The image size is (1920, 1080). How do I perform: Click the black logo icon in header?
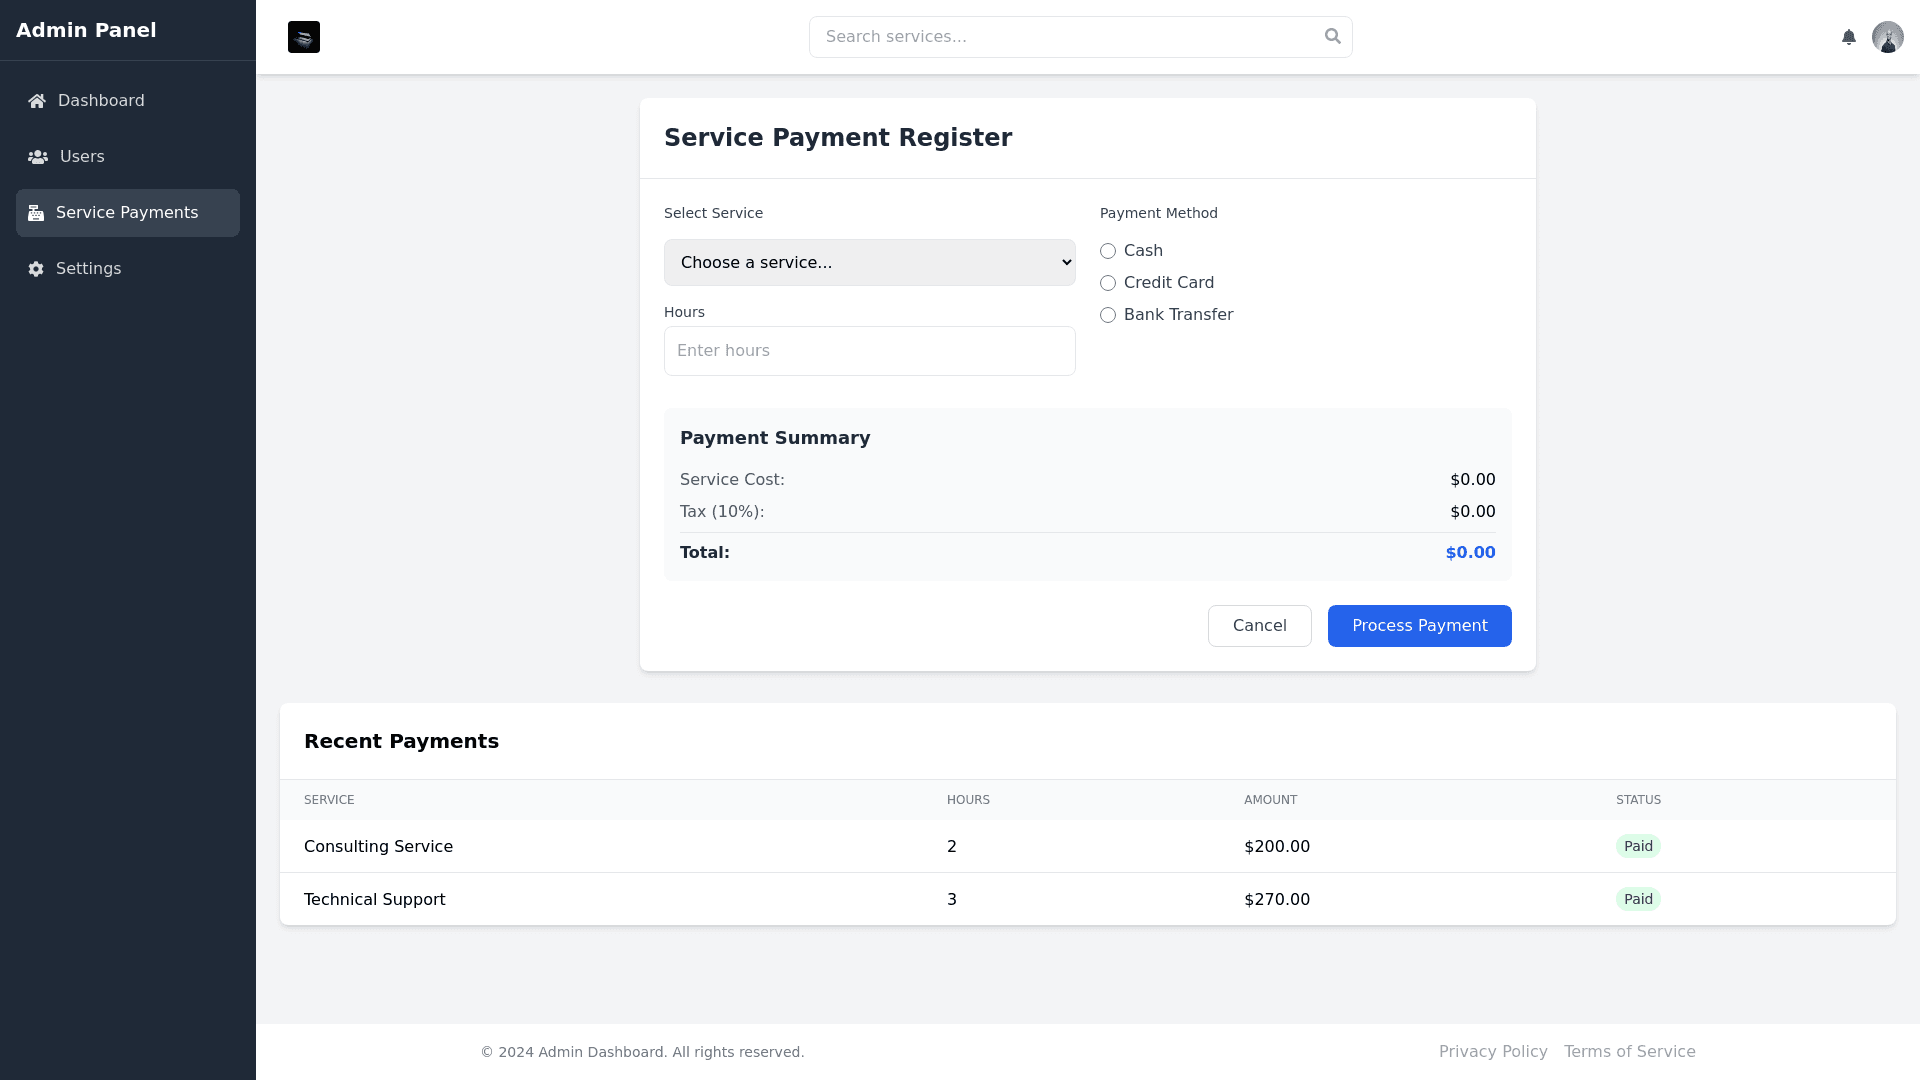point(304,37)
